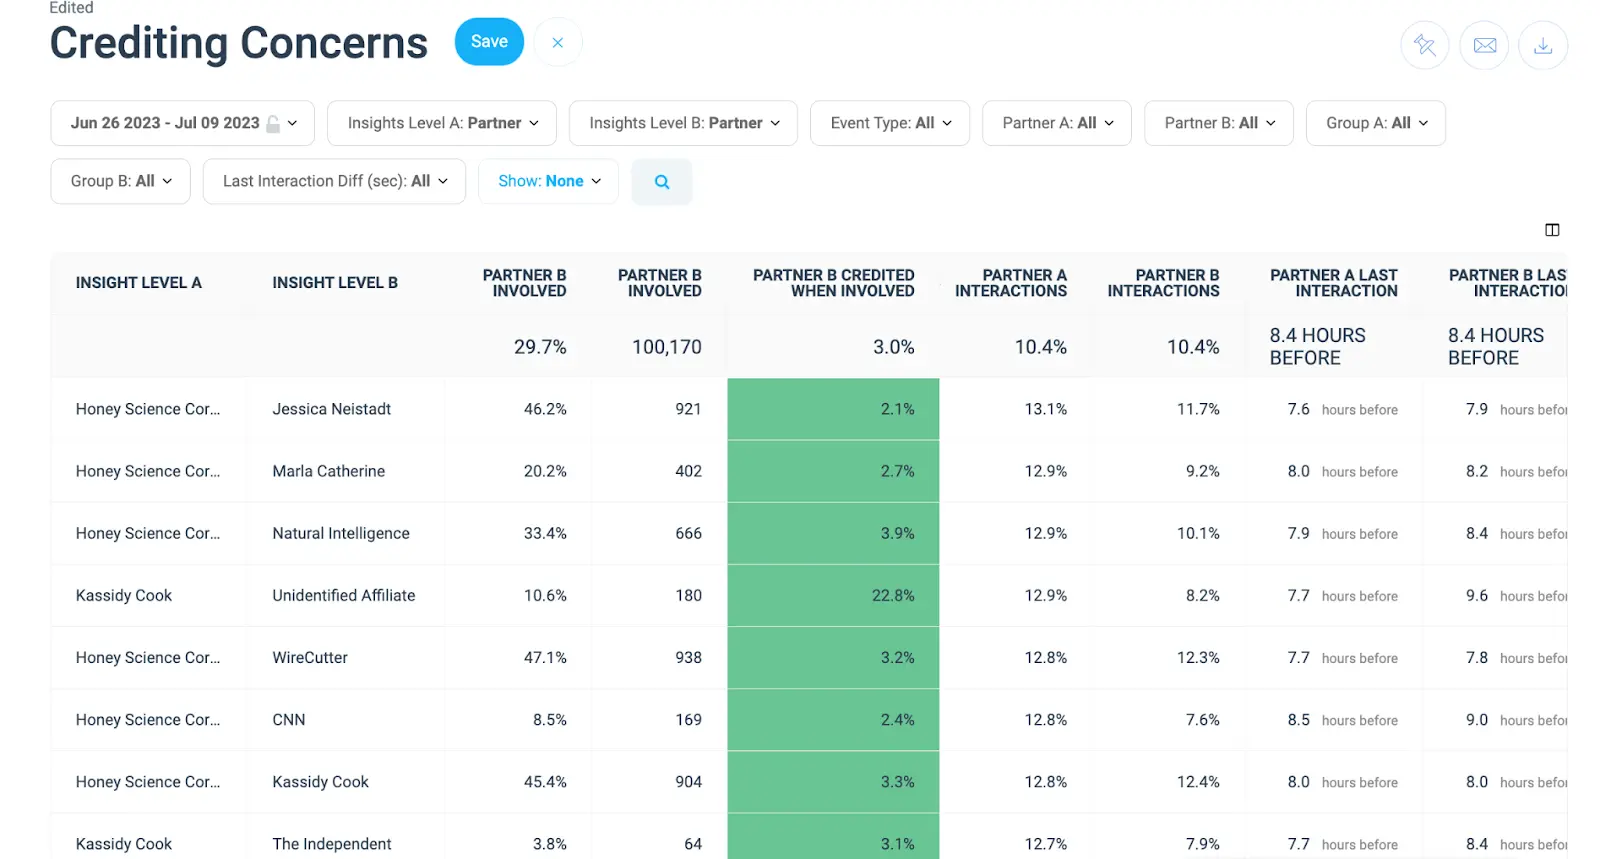
Task: Click the magnifying glass search icon
Action: 661,182
